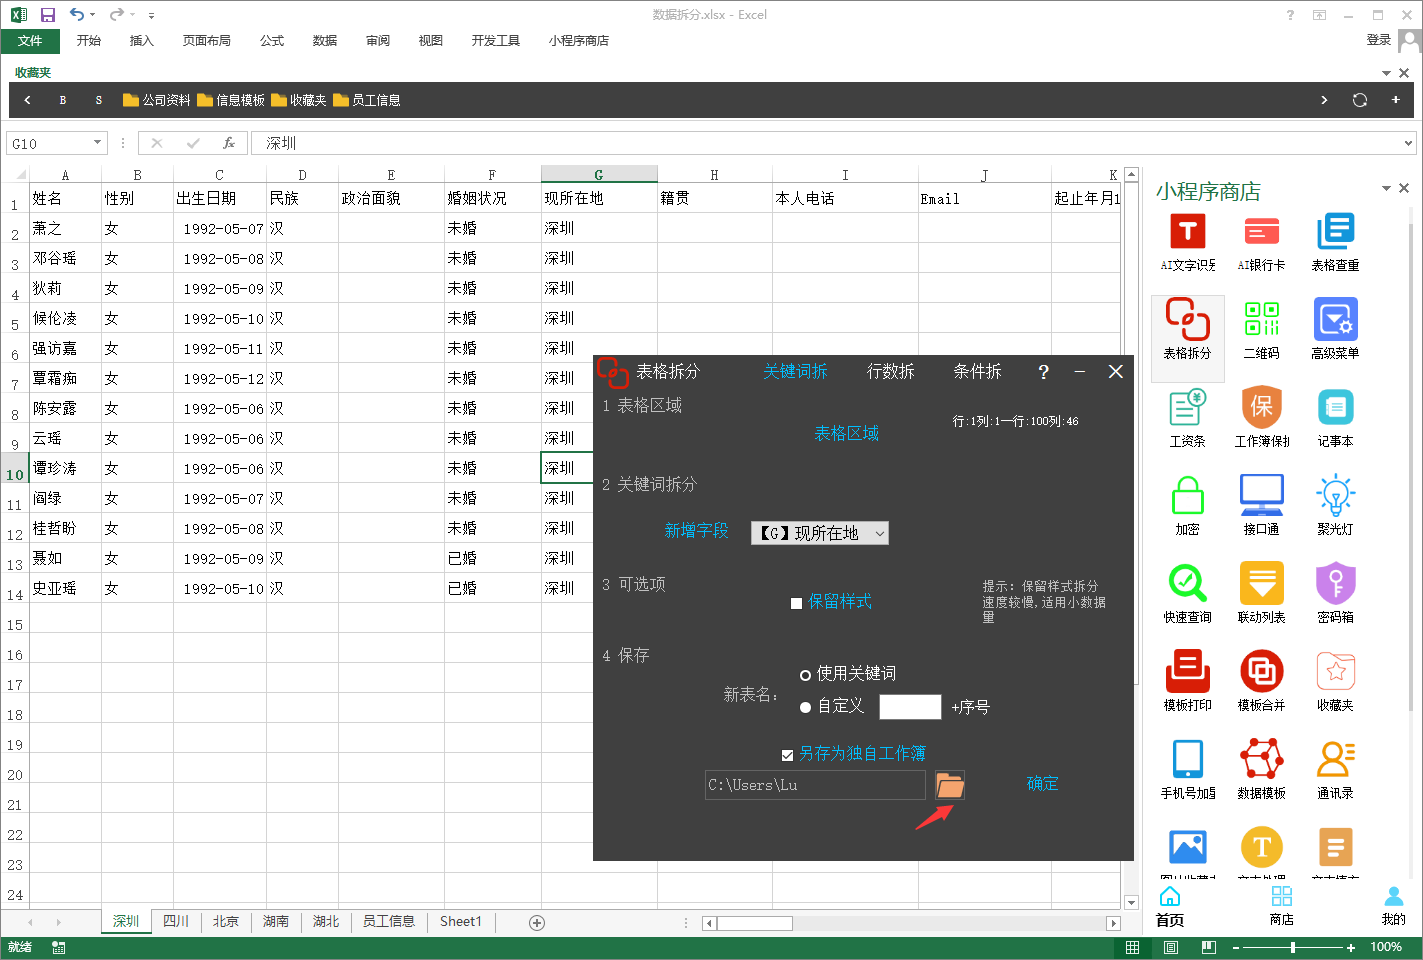This screenshot has height=960, width=1423.
Task: Launch the 模板合并 tool
Action: tap(1262, 682)
